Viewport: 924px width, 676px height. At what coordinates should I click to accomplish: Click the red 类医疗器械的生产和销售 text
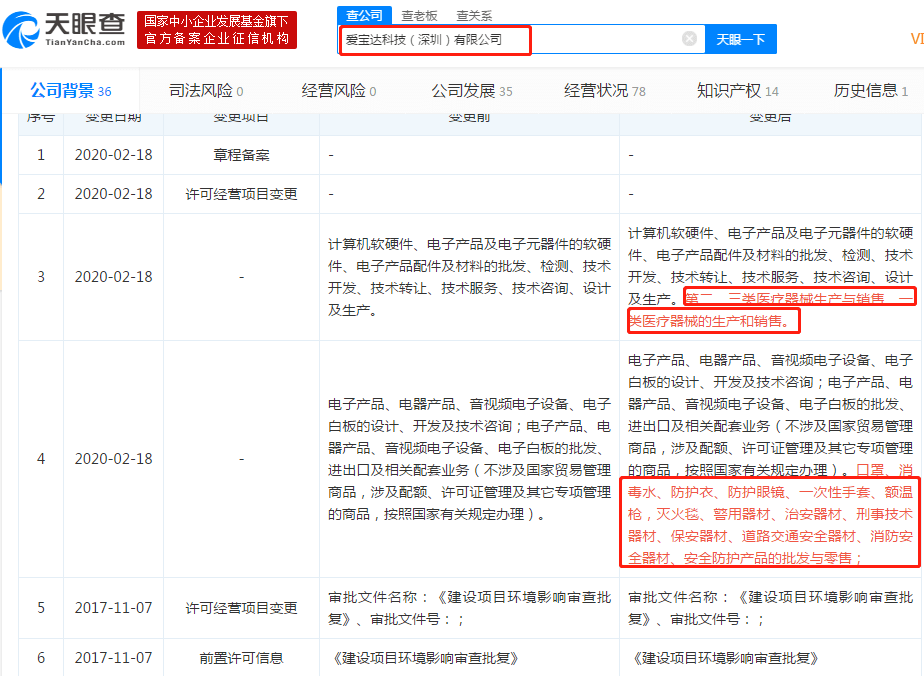coord(709,321)
